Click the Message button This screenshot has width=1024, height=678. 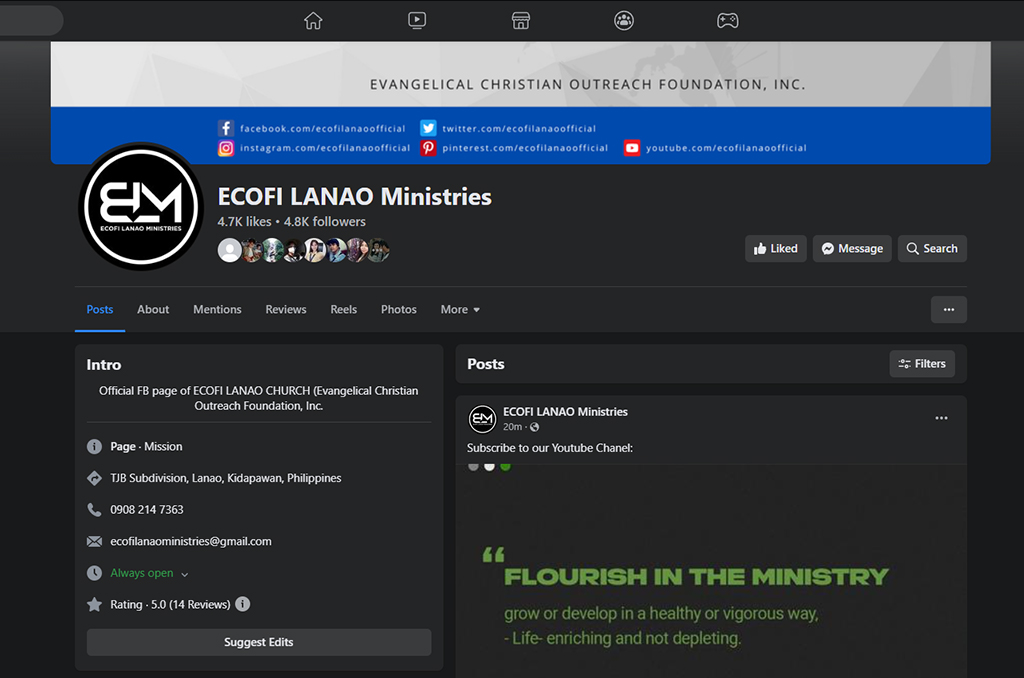[x=852, y=249]
